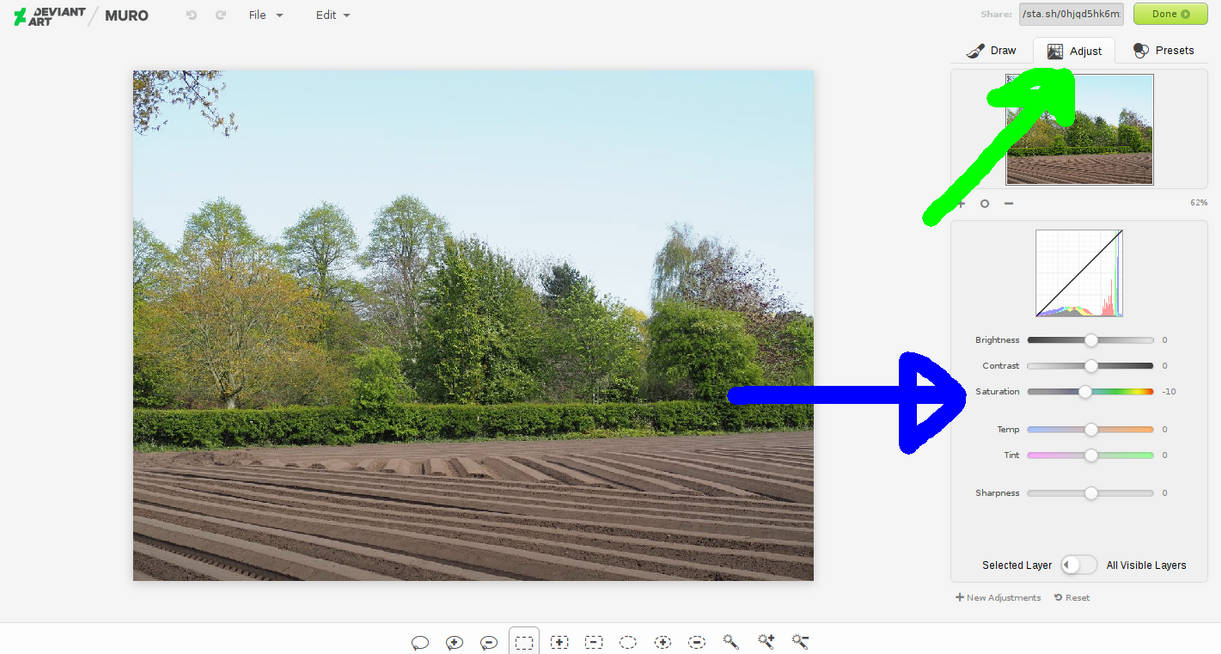Click the Sharpness label
This screenshot has height=654, width=1221.
click(997, 493)
